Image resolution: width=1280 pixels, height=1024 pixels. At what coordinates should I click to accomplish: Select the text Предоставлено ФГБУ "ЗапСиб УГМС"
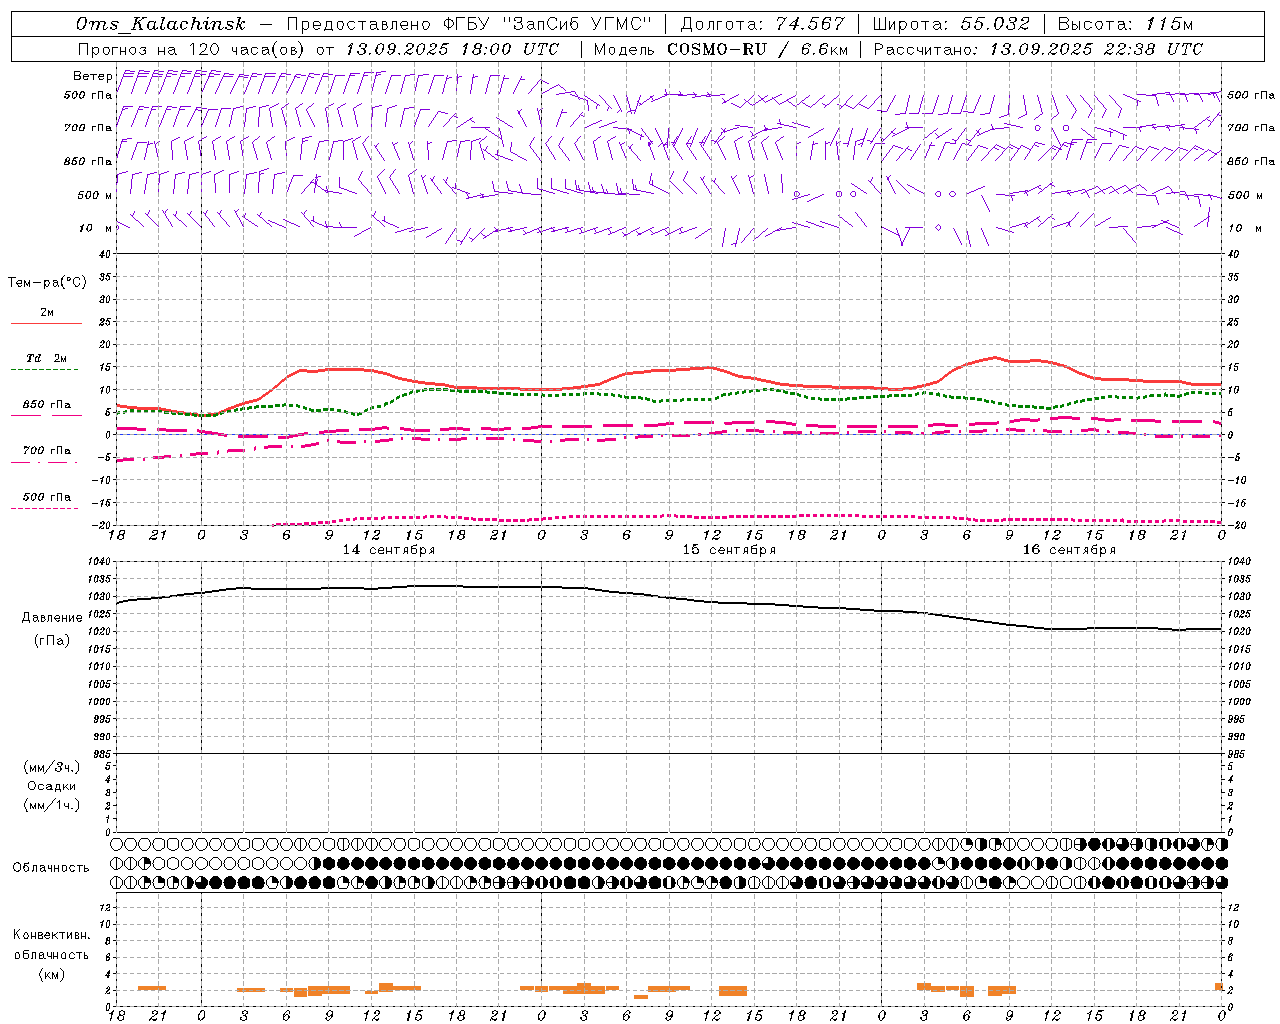pos(469,24)
